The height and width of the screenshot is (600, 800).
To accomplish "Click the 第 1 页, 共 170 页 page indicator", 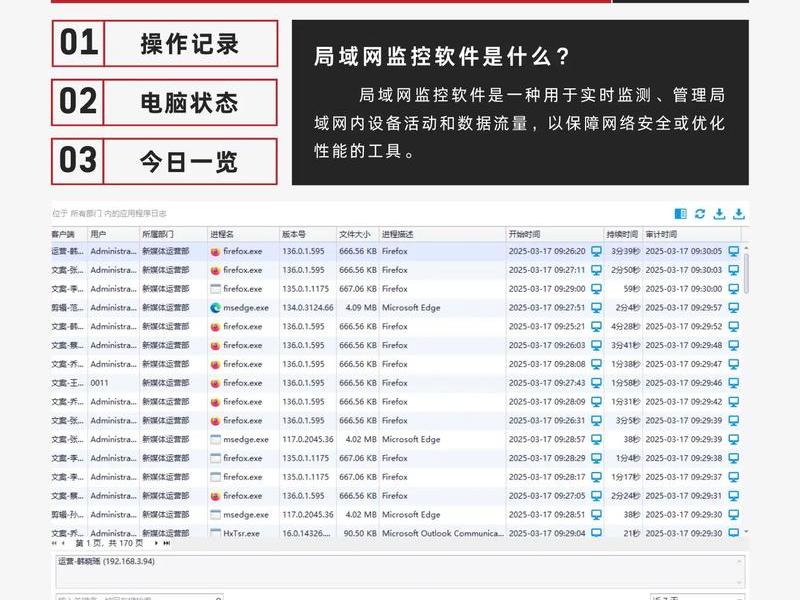I will [109, 543].
